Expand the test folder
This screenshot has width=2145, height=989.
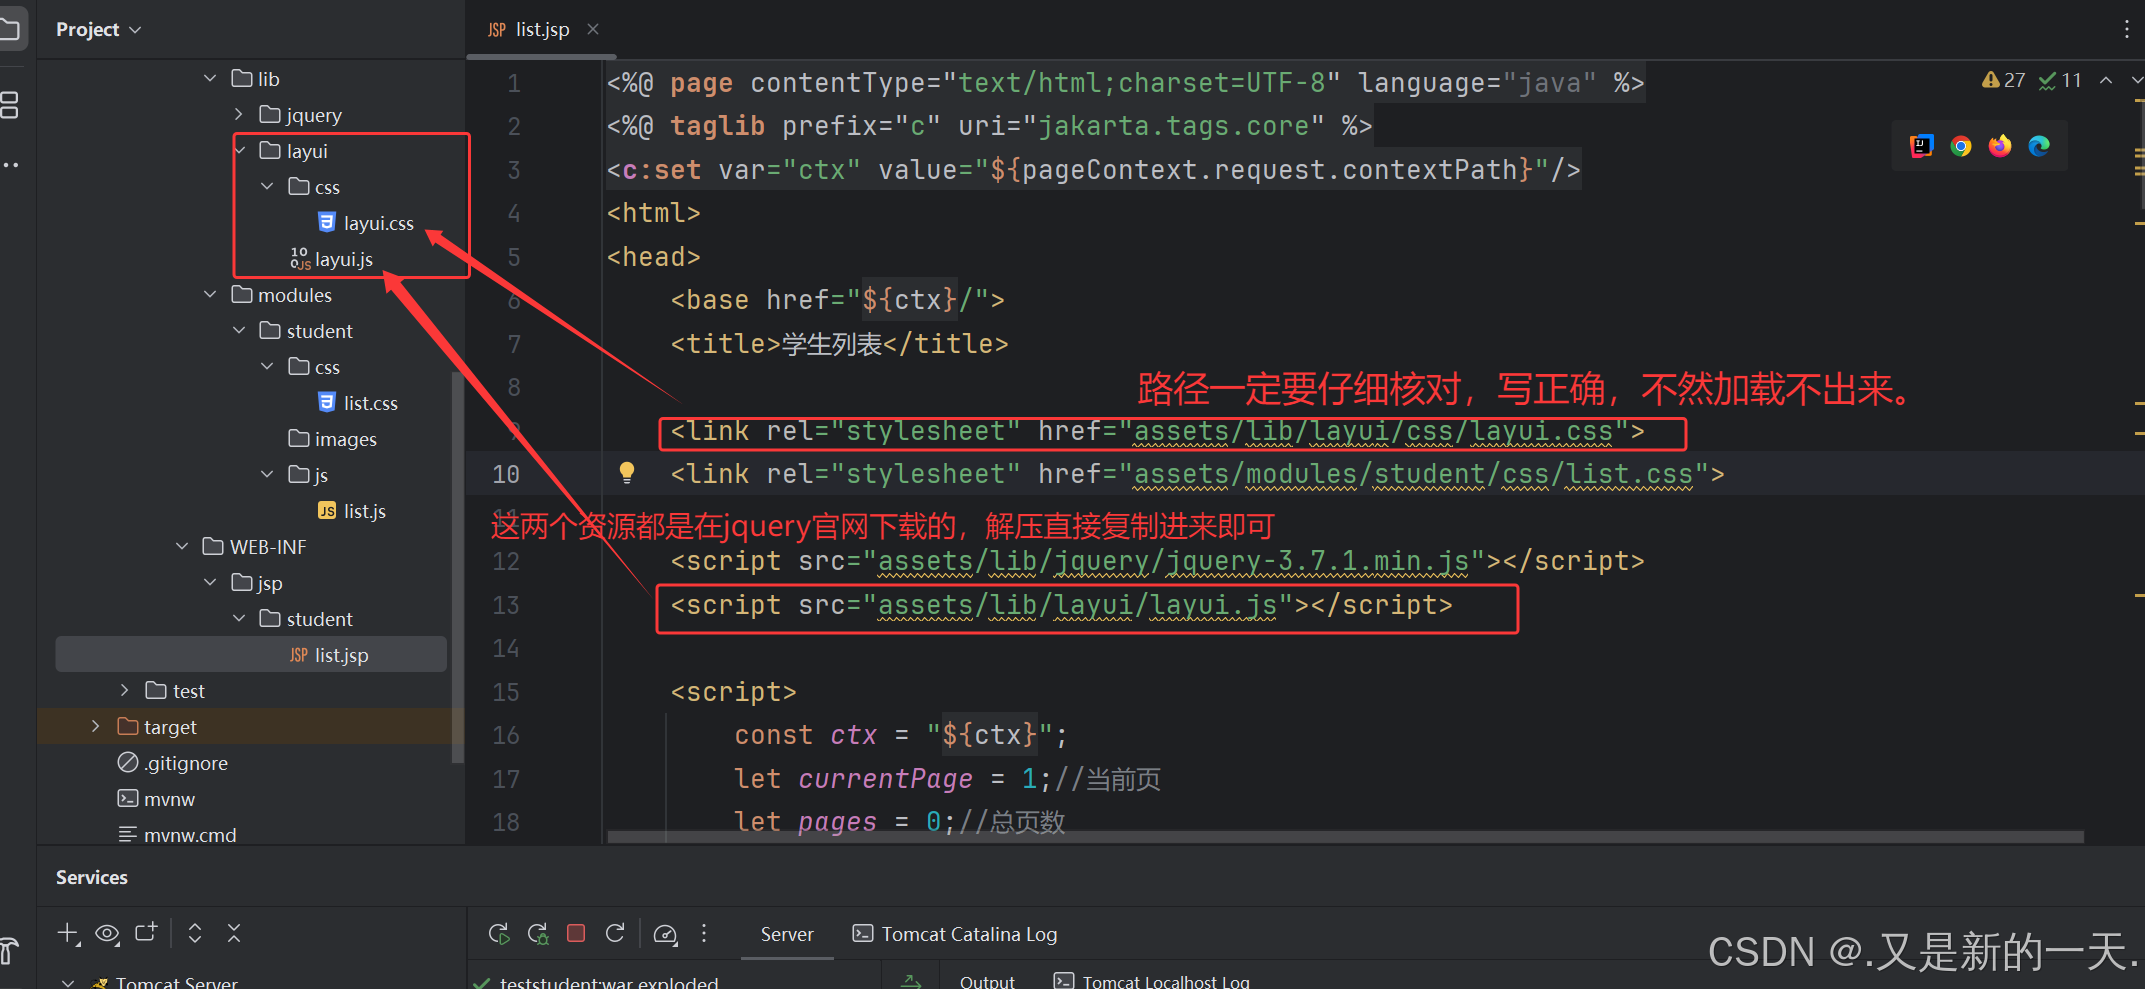[x=124, y=690]
